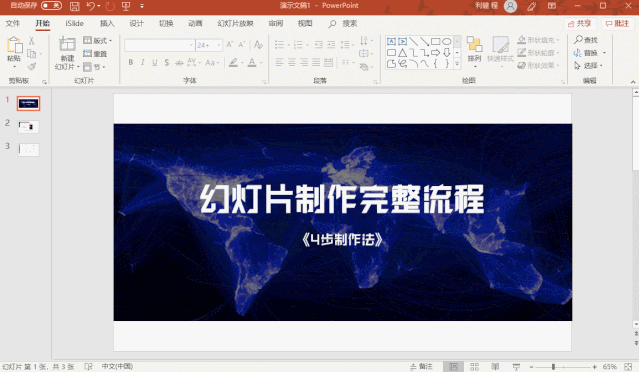
Task: Undo the last action
Action: tap(91, 6)
